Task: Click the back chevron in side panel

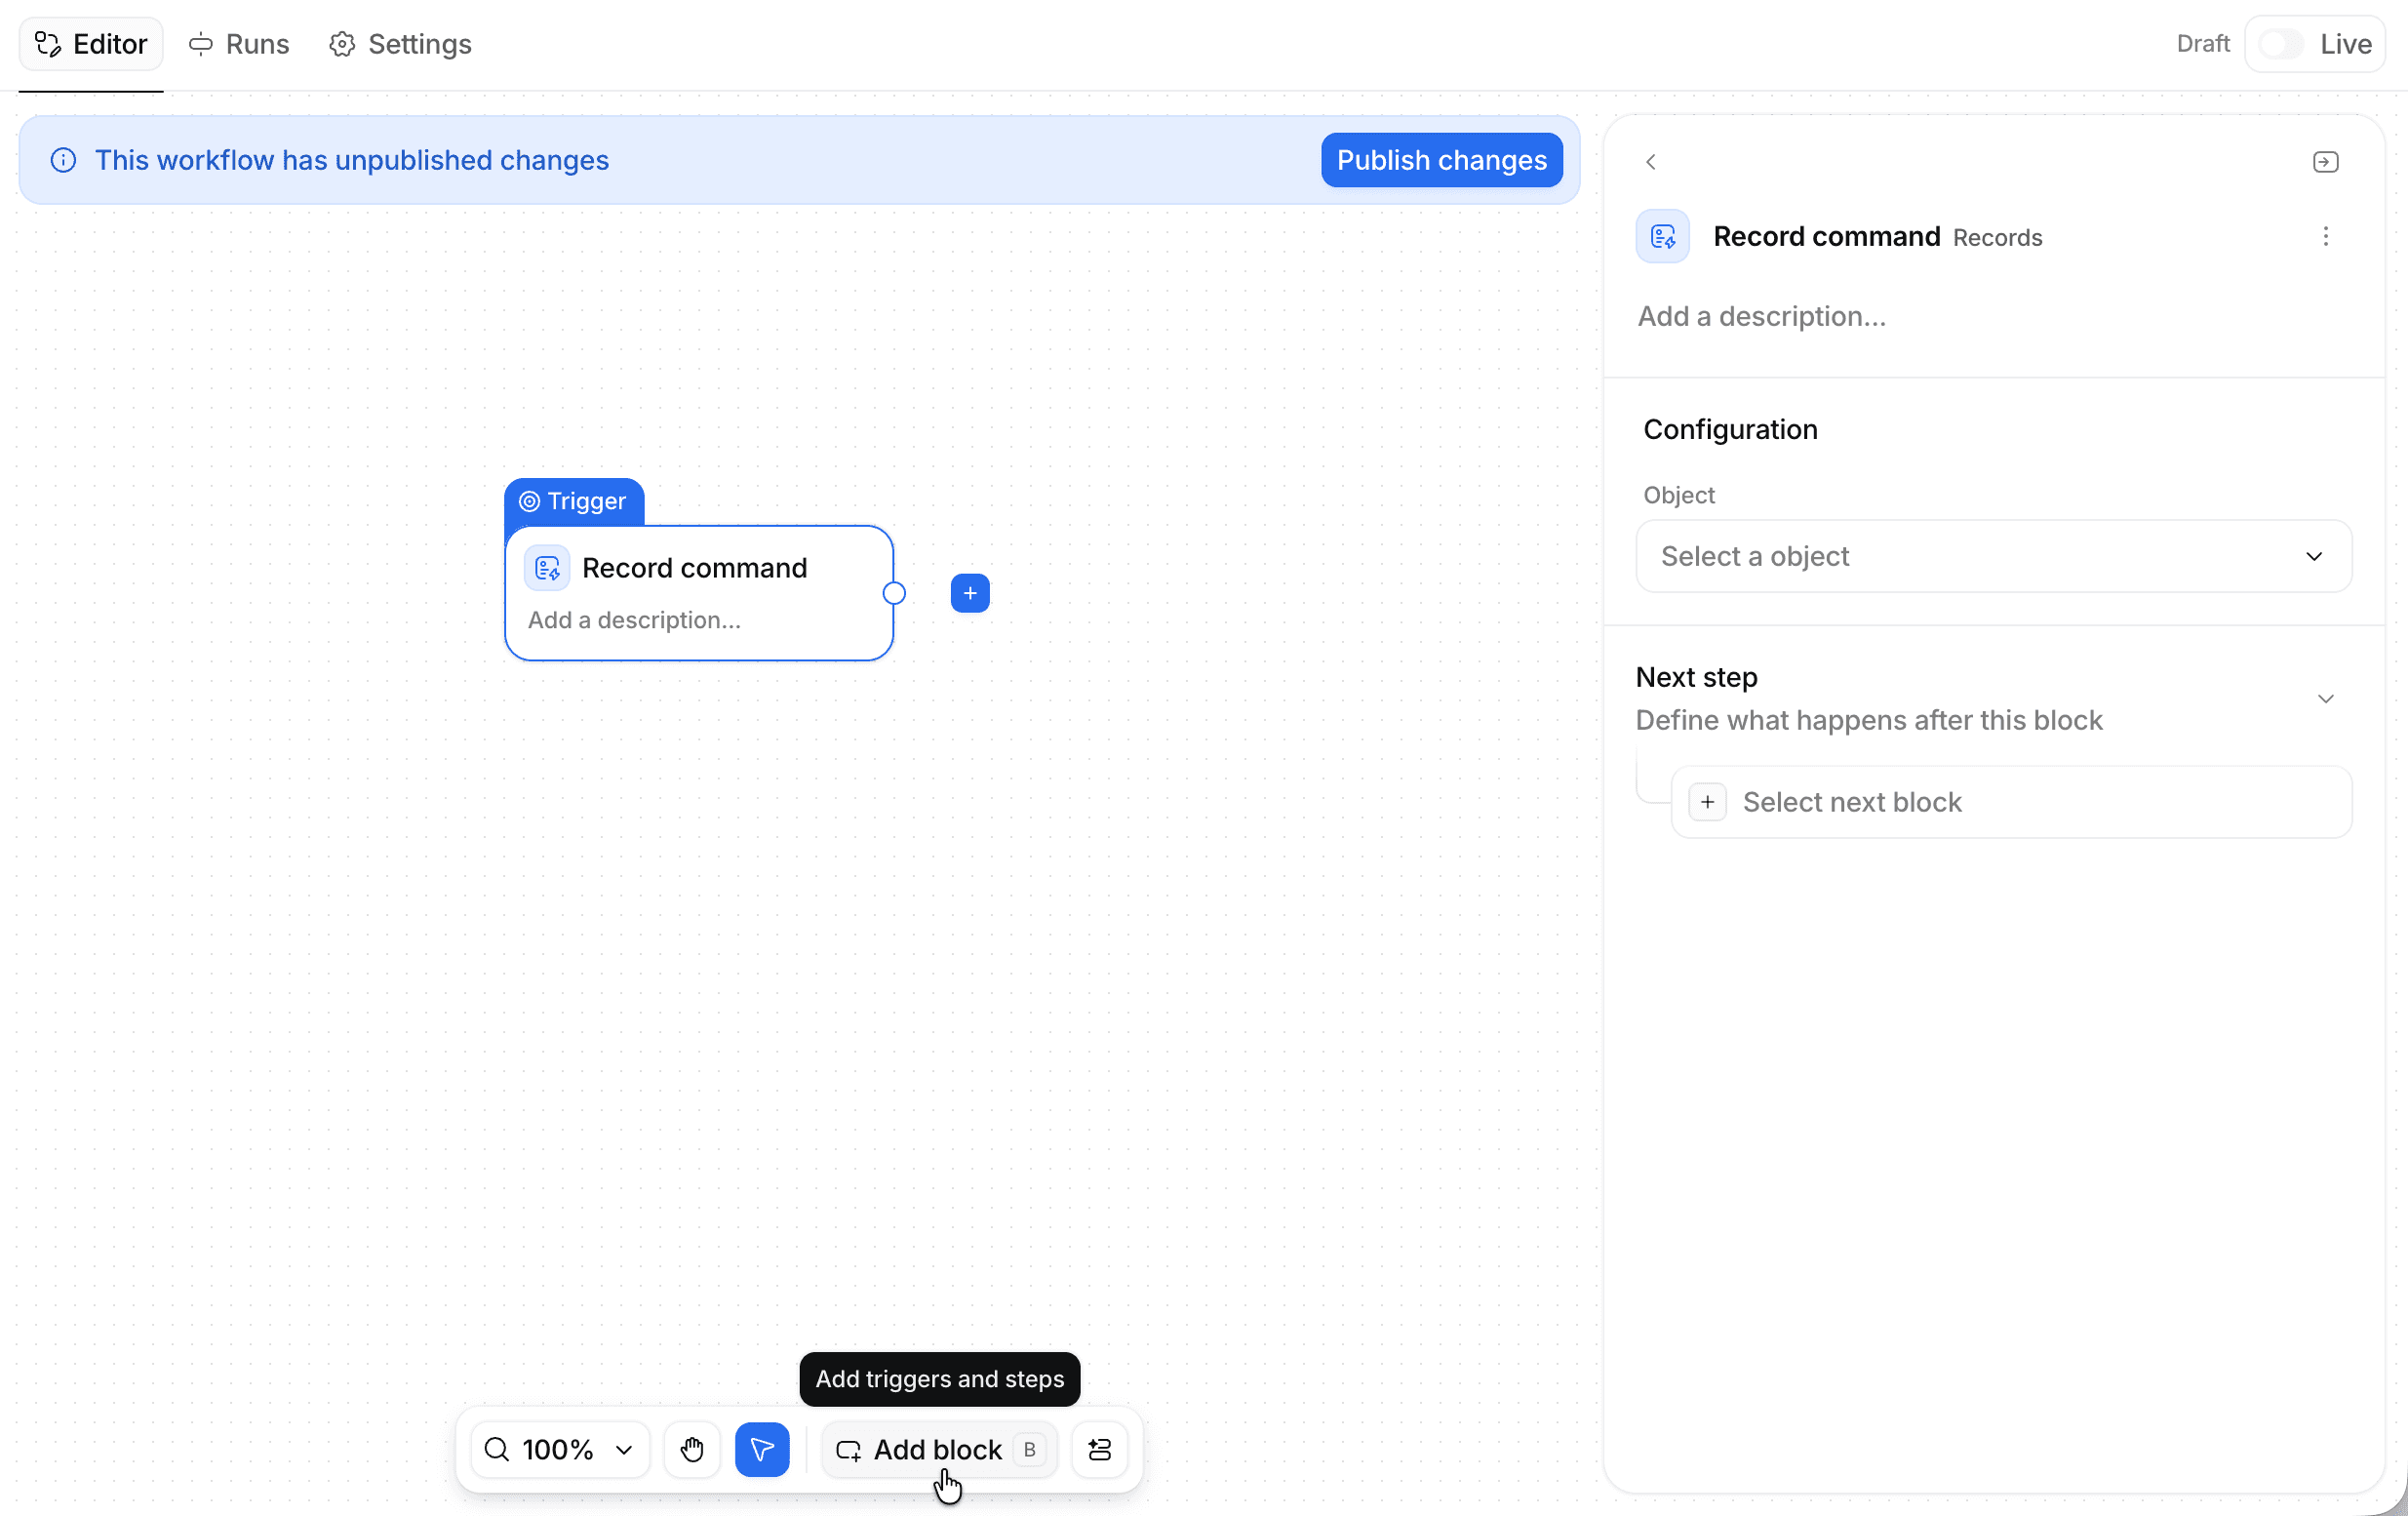Action: click(x=1651, y=162)
